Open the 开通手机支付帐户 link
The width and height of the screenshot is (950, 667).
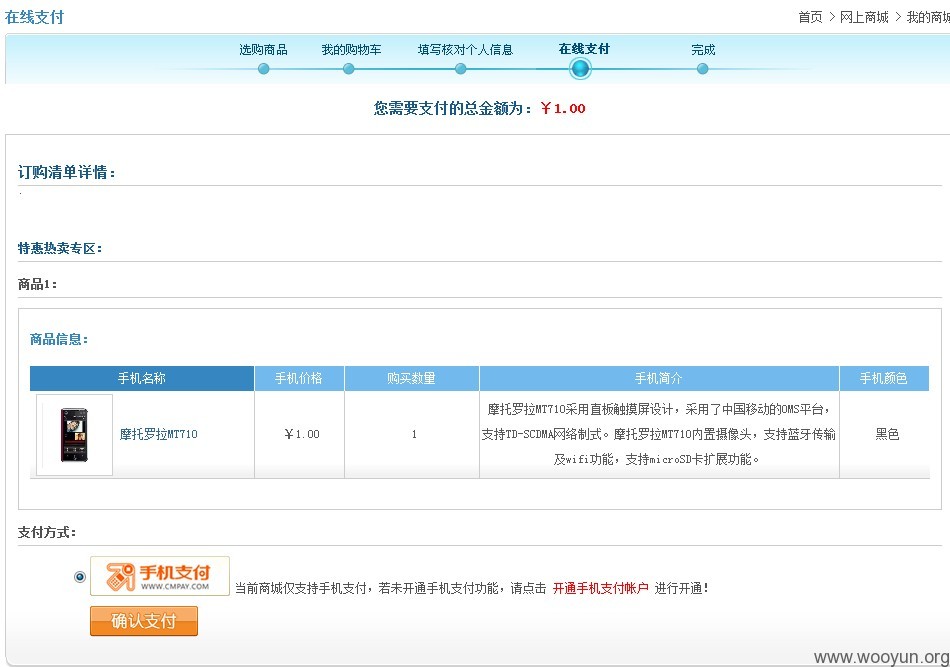tap(600, 588)
